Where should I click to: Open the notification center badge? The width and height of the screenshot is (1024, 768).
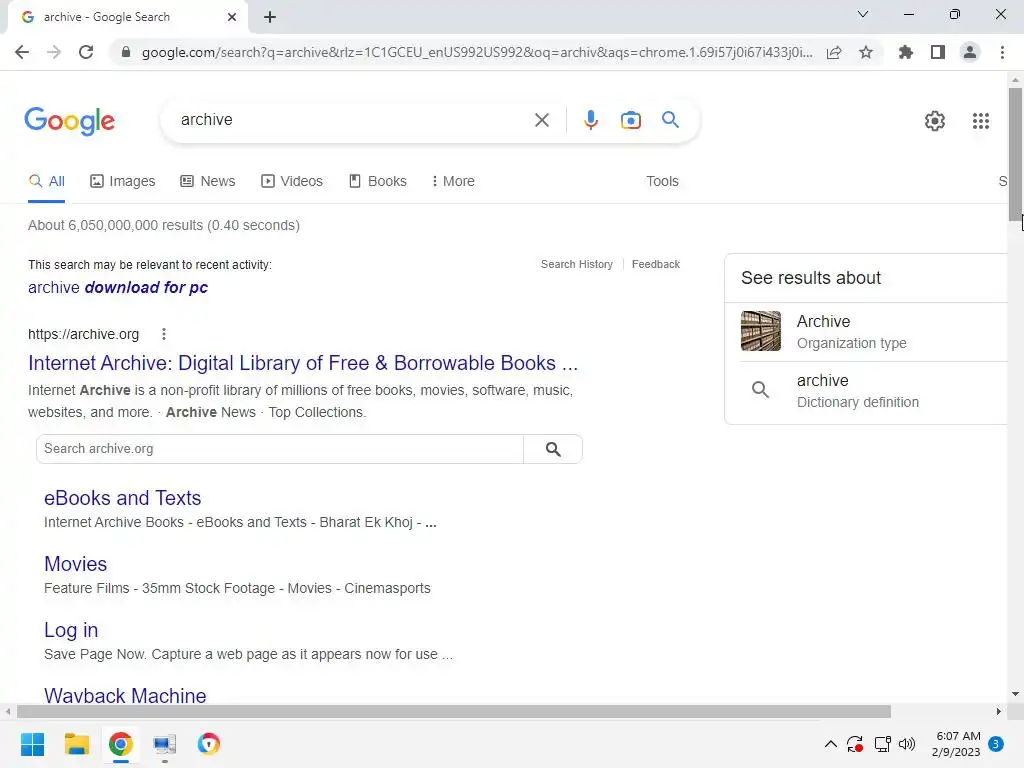point(996,744)
